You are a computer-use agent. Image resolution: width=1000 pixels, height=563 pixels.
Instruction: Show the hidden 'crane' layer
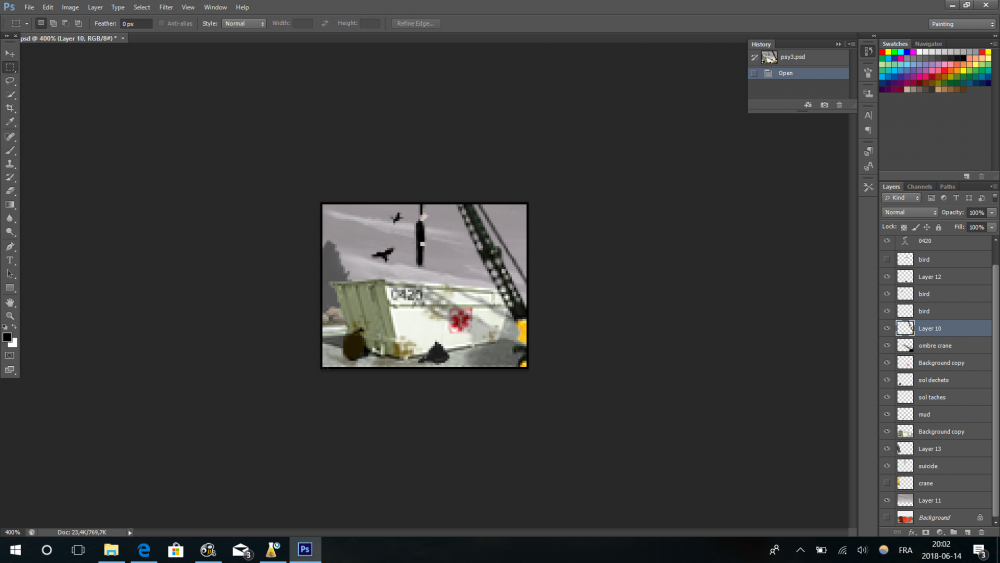point(886,483)
